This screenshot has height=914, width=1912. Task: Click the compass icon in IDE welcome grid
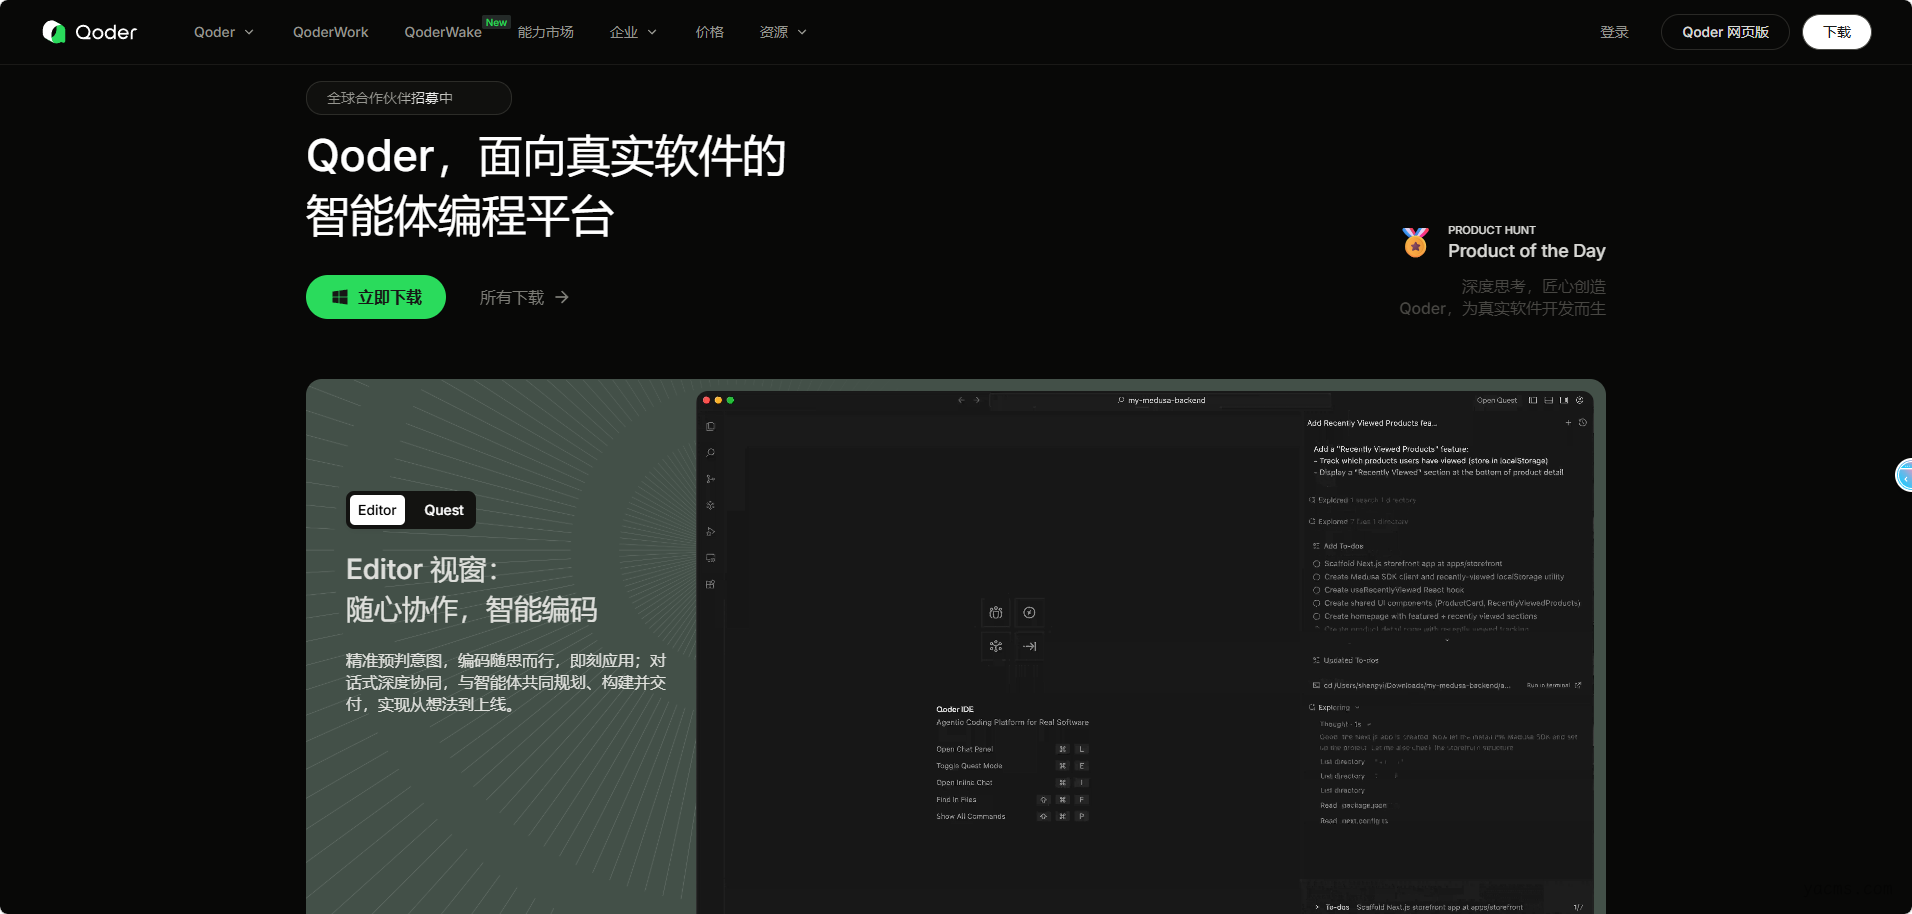1029,613
